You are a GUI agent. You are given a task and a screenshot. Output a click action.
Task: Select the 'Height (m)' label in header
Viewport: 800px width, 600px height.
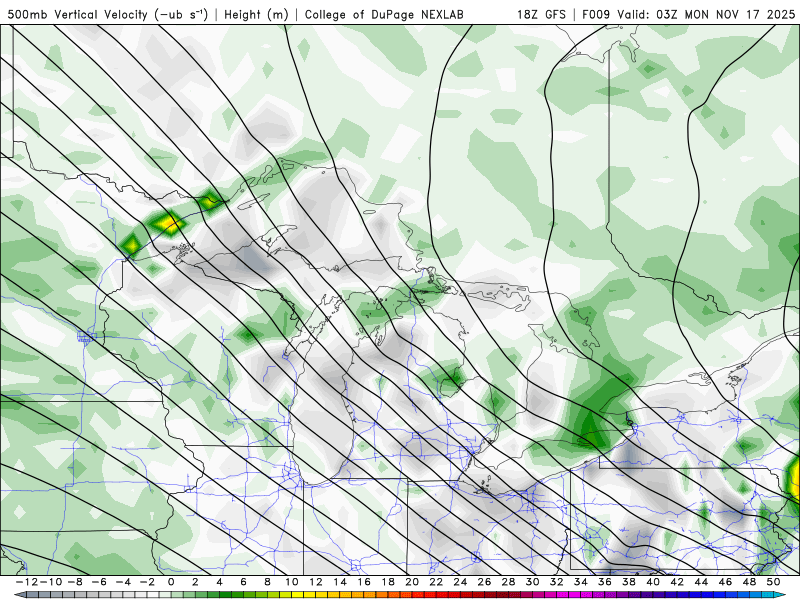256,14
